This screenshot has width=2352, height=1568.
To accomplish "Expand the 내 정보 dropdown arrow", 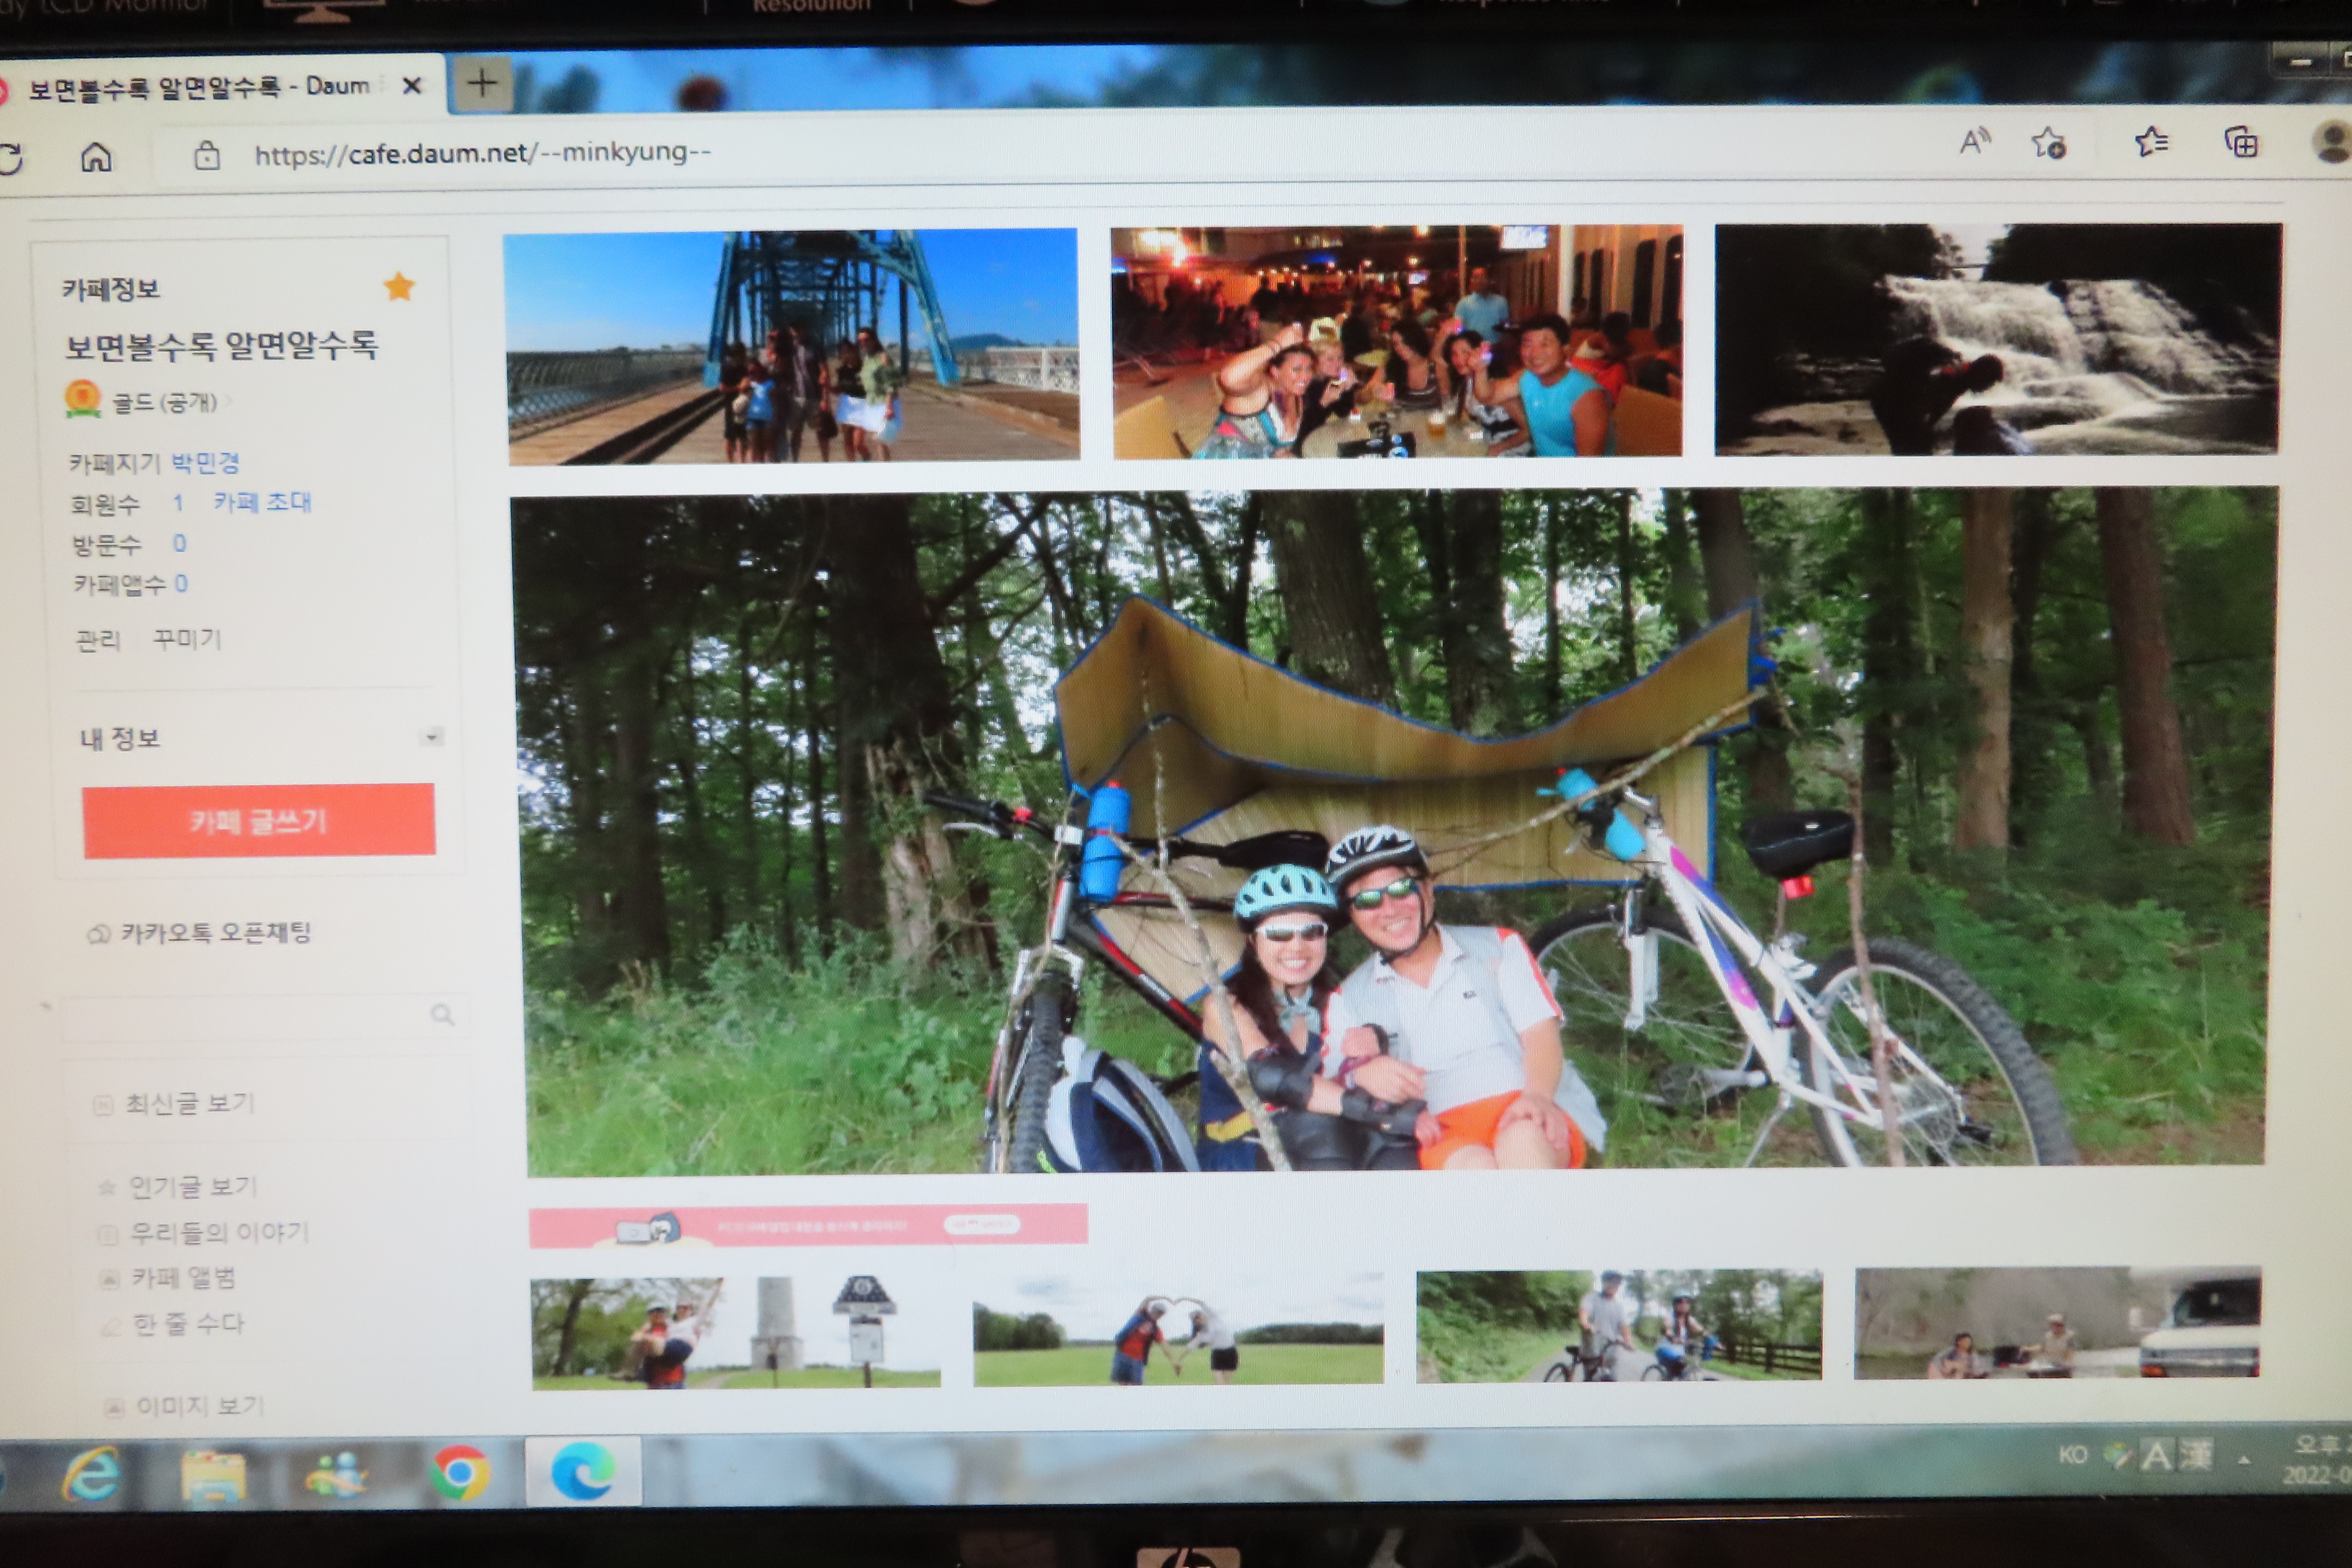I will [432, 737].
